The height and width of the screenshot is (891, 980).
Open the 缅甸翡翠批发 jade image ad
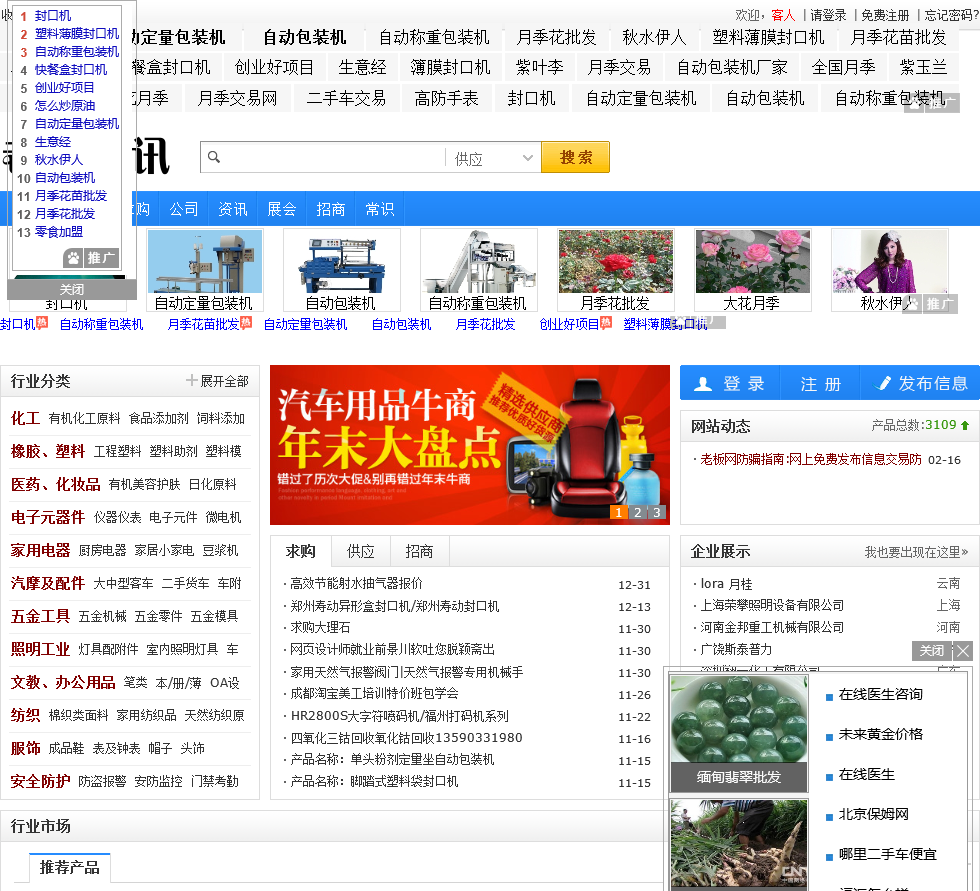point(739,734)
